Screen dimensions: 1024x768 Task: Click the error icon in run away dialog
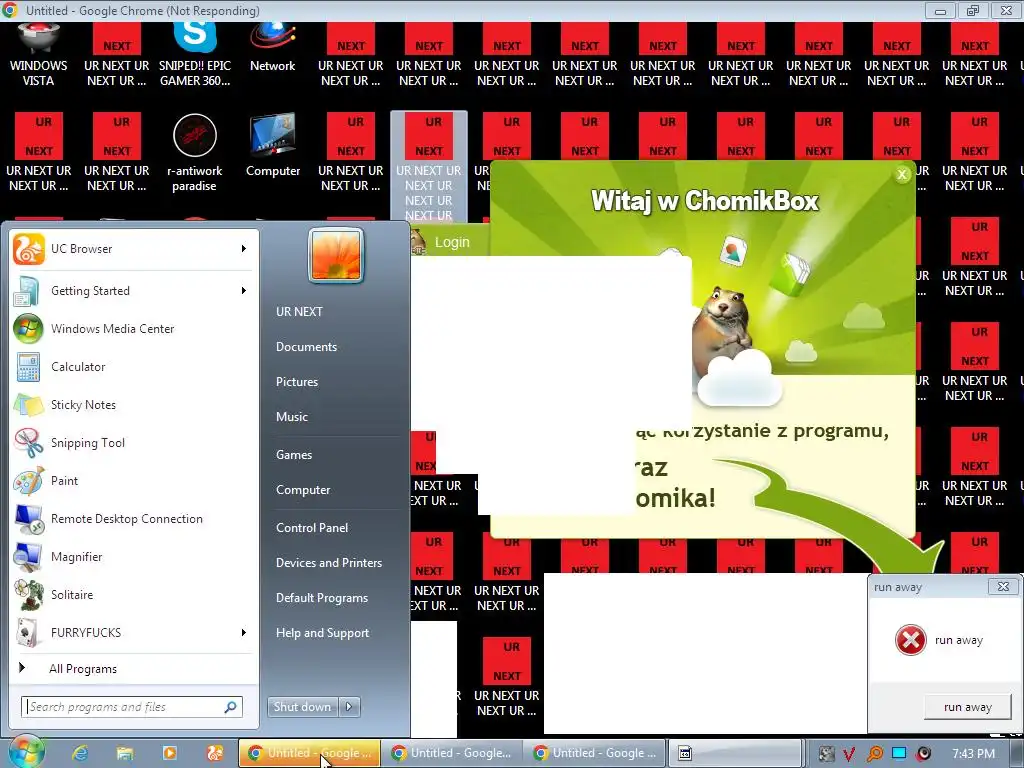point(910,640)
